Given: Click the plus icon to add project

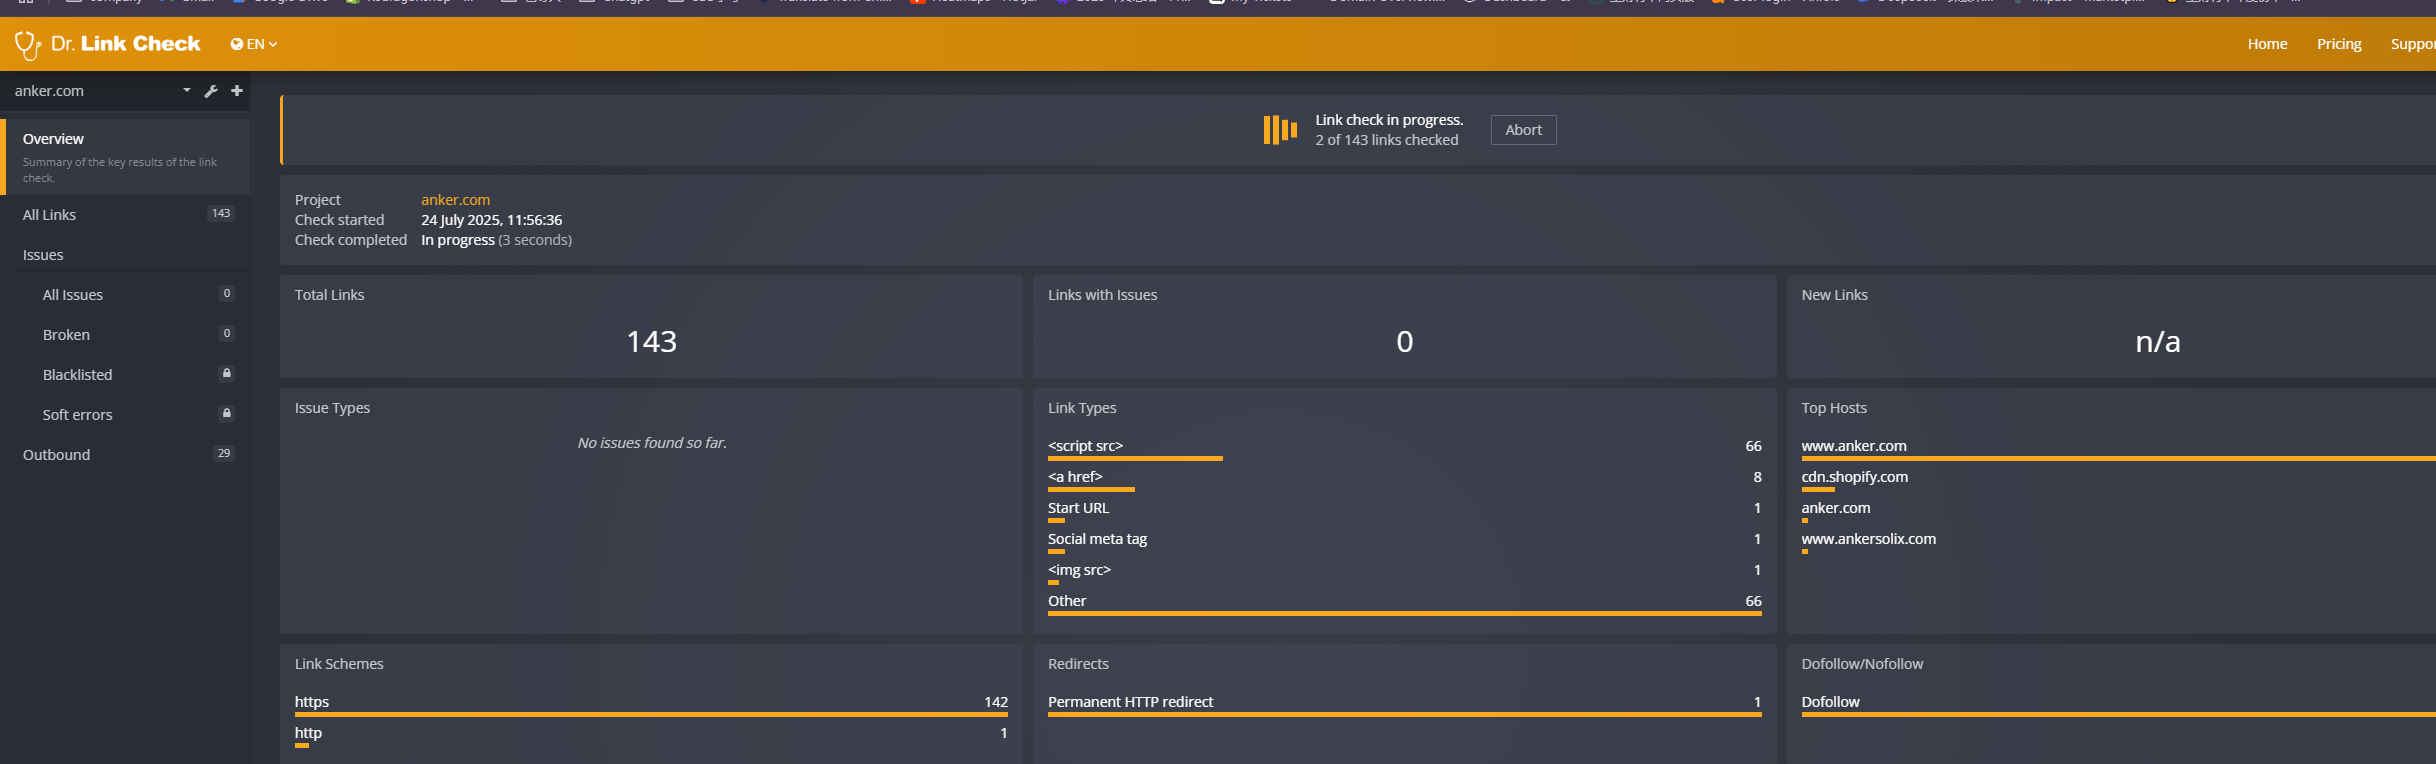Looking at the screenshot, I should pyautogui.click(x=237, y=91).
